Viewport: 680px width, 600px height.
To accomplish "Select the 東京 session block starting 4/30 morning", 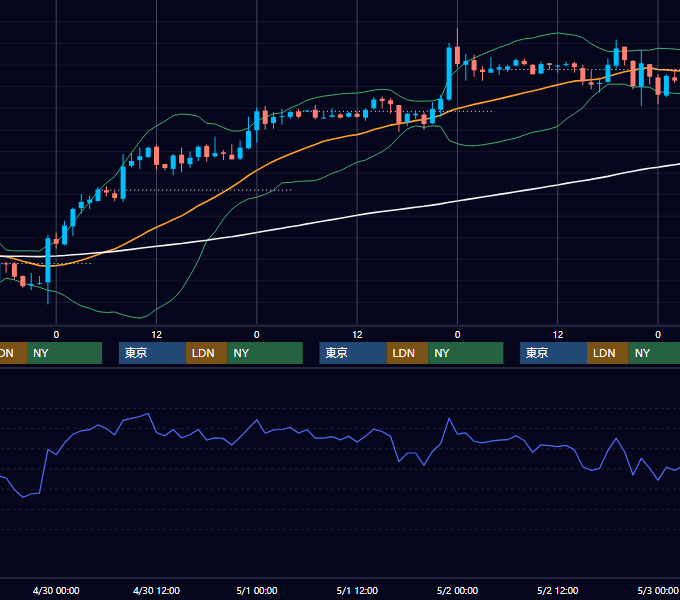I will tap(152, 353).
